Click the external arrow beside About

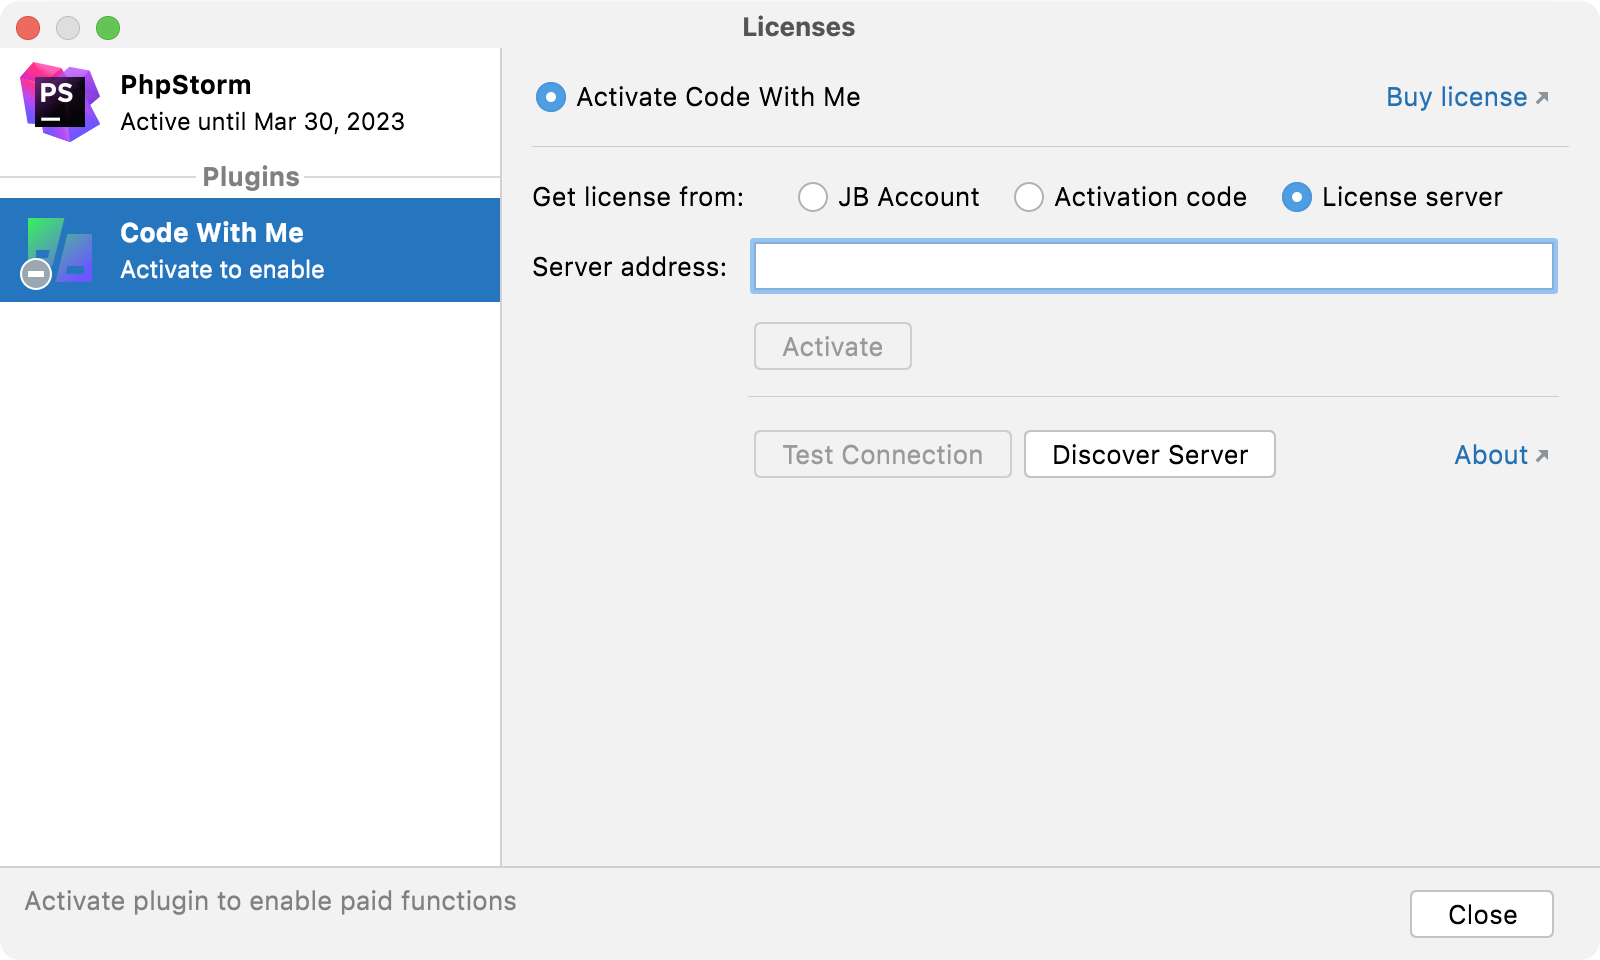pyautogui.click(x=1542, y=455)
